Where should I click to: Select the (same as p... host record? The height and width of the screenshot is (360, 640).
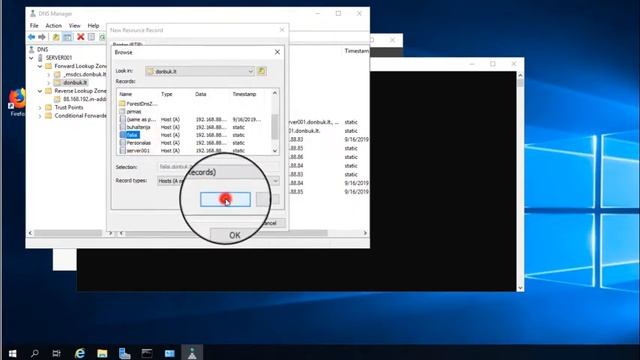coord(138,120)
